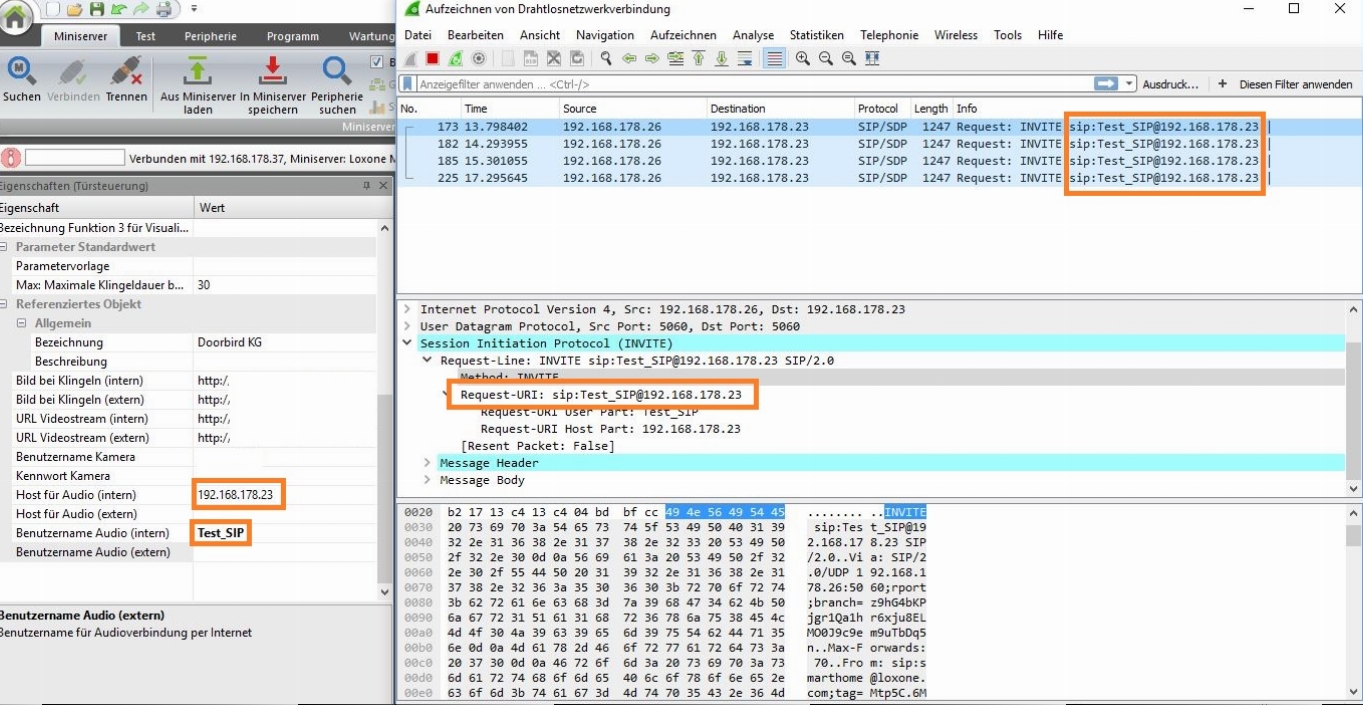Click the Ausdruck... button
The width and height of the screenshot is (1363, 705).
coord(1170,85)
